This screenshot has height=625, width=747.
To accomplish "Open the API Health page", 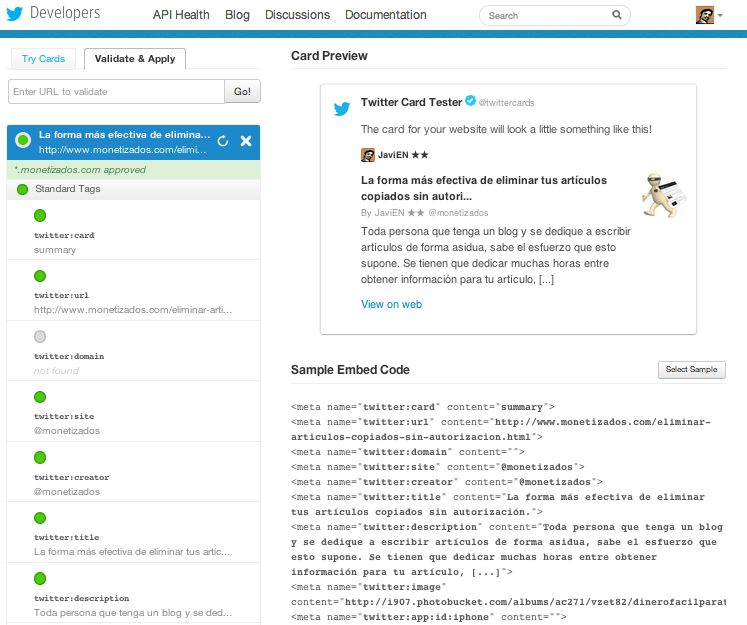I will 181,15.
